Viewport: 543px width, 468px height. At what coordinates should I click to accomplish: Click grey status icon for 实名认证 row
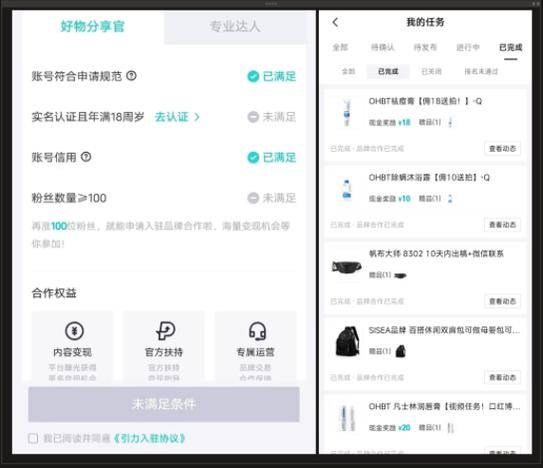253,117
